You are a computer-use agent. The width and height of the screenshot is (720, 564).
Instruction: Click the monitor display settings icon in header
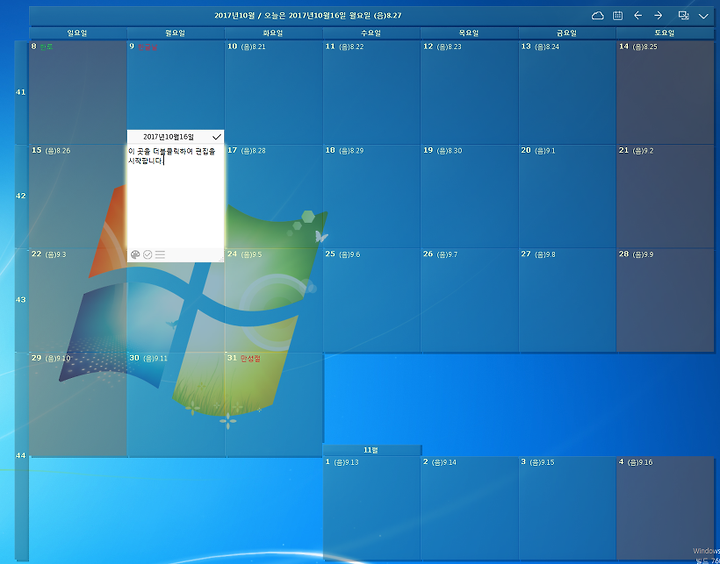[684, 16]
